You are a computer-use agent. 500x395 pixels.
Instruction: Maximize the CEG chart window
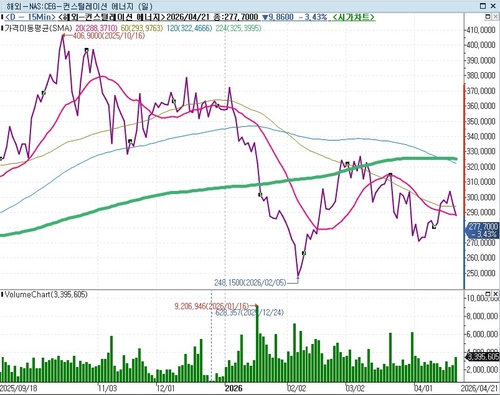click(x=483, y=6)
